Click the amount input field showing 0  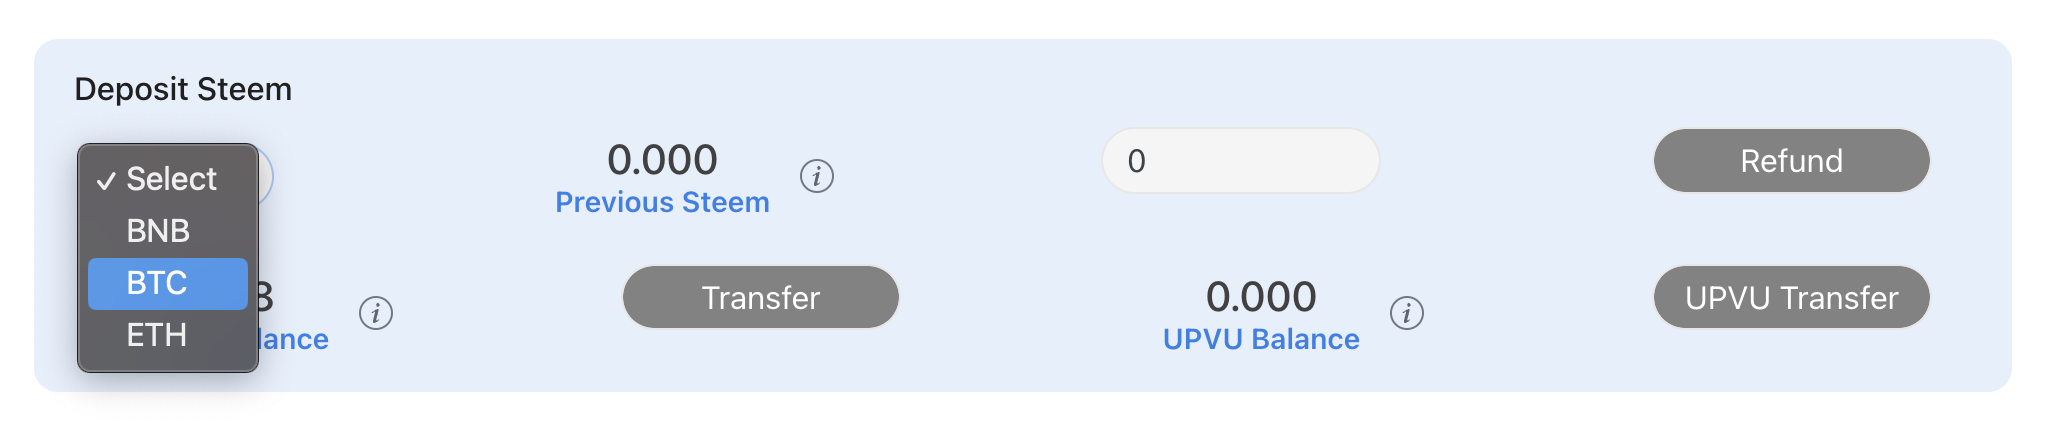1240,161
